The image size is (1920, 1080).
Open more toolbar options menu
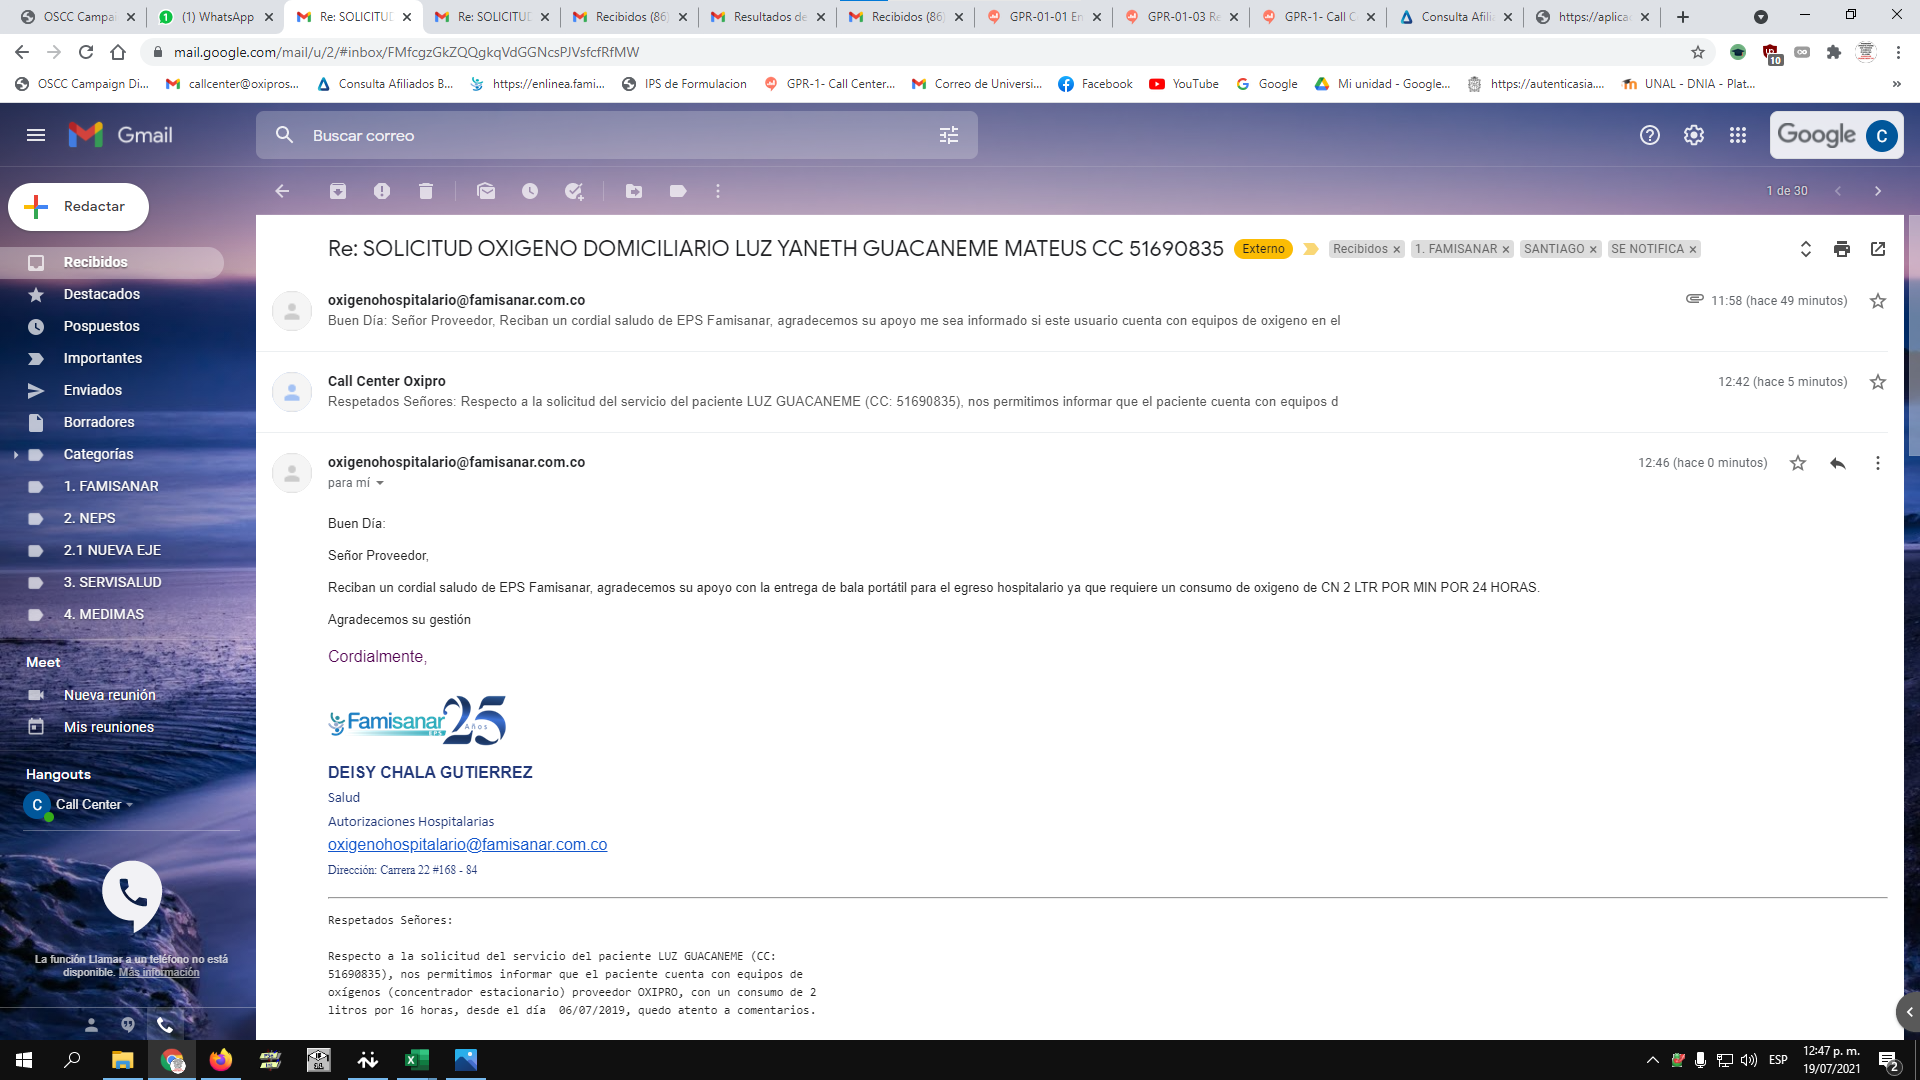point(718,191)
